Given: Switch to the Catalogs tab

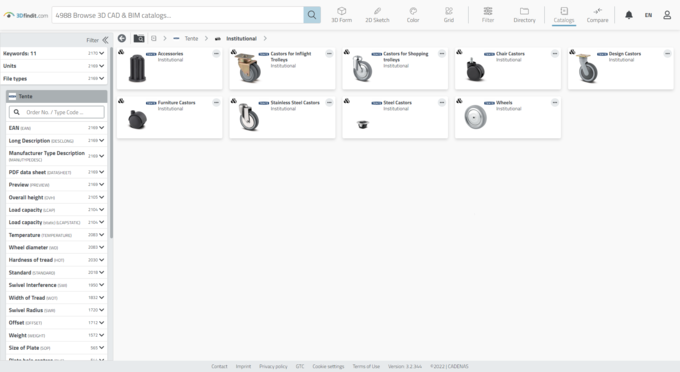Looking at the screenshot, I should (x=564, y=15).
